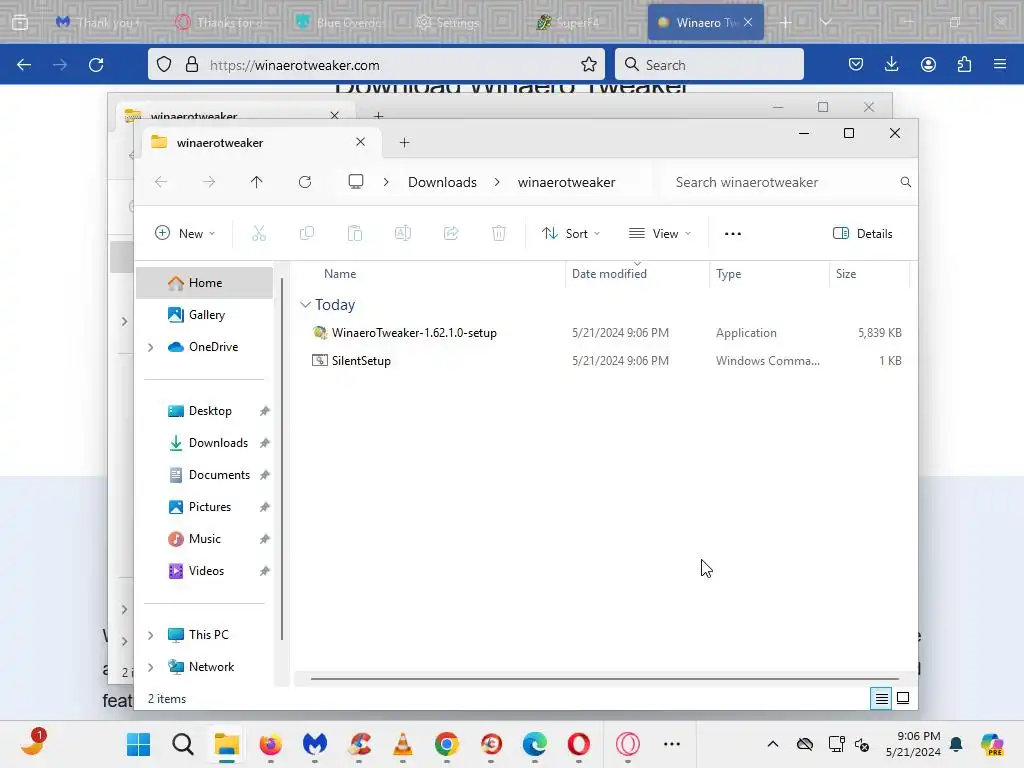Click Firefox bookmark star icon
The width and height of the screenshot is (1024, 768).
[x=588, y=65]
